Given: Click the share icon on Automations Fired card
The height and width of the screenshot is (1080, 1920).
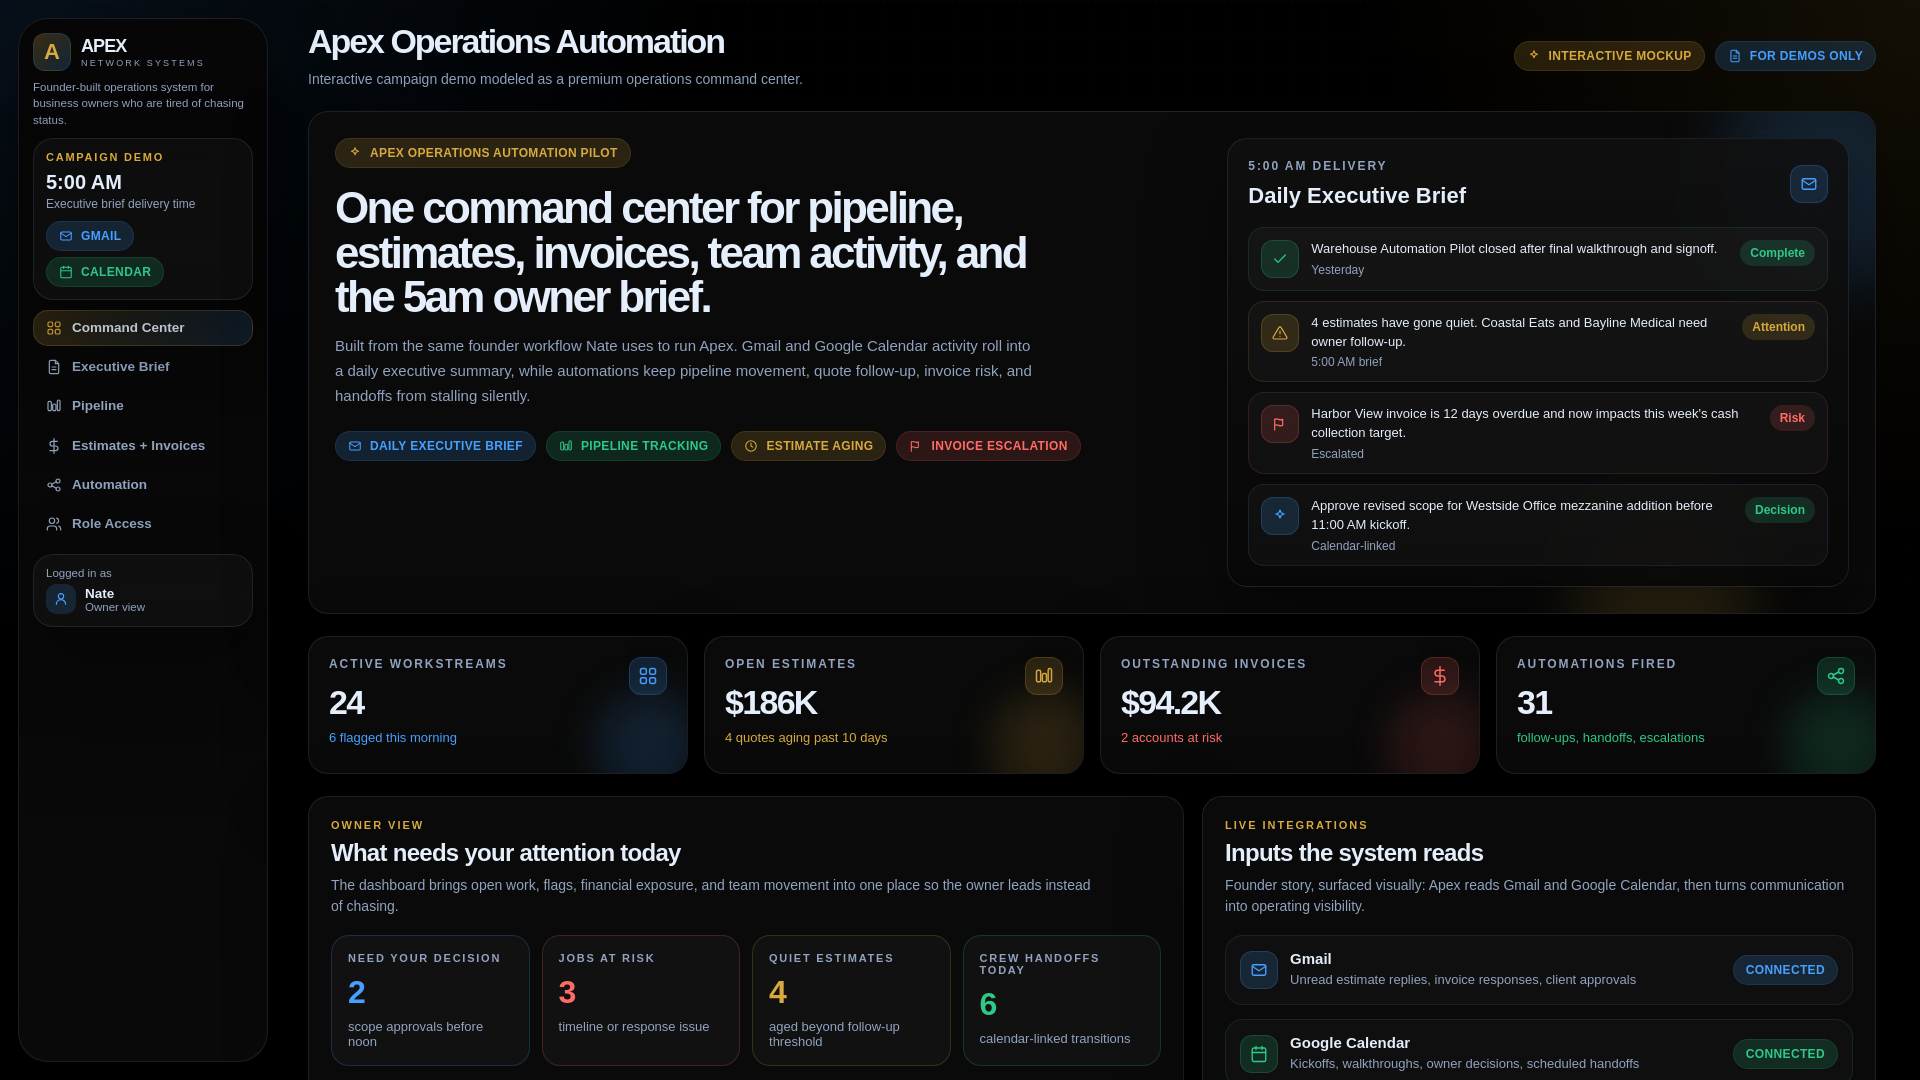Looking at the screenshot, I should (x=1836, y=676).
